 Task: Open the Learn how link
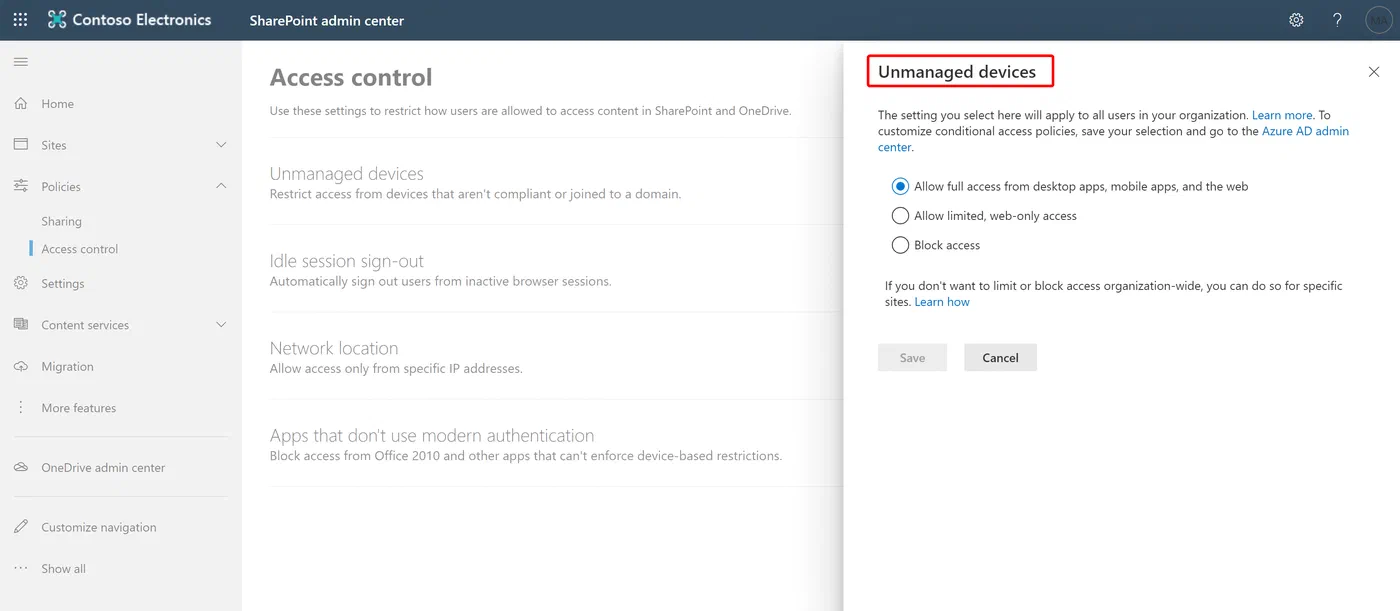coord(942,302)
